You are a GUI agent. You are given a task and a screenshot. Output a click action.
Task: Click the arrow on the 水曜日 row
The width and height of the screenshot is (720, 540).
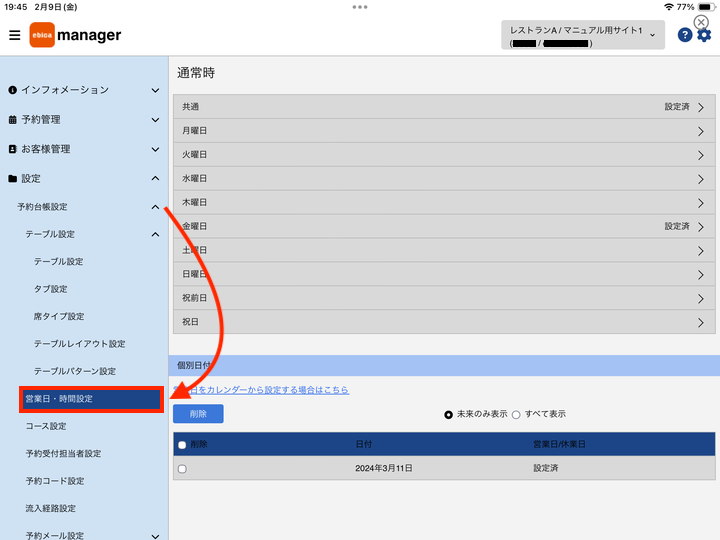tap(701, 179)
